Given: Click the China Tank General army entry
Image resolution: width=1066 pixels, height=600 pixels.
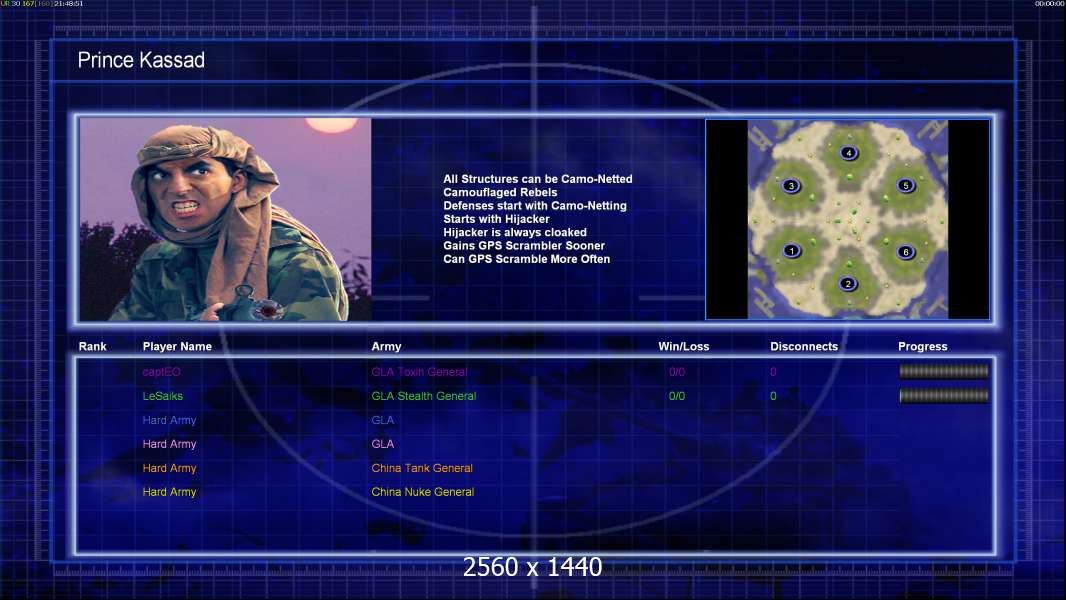Looking at the screenshot, I should coord(422,468).
